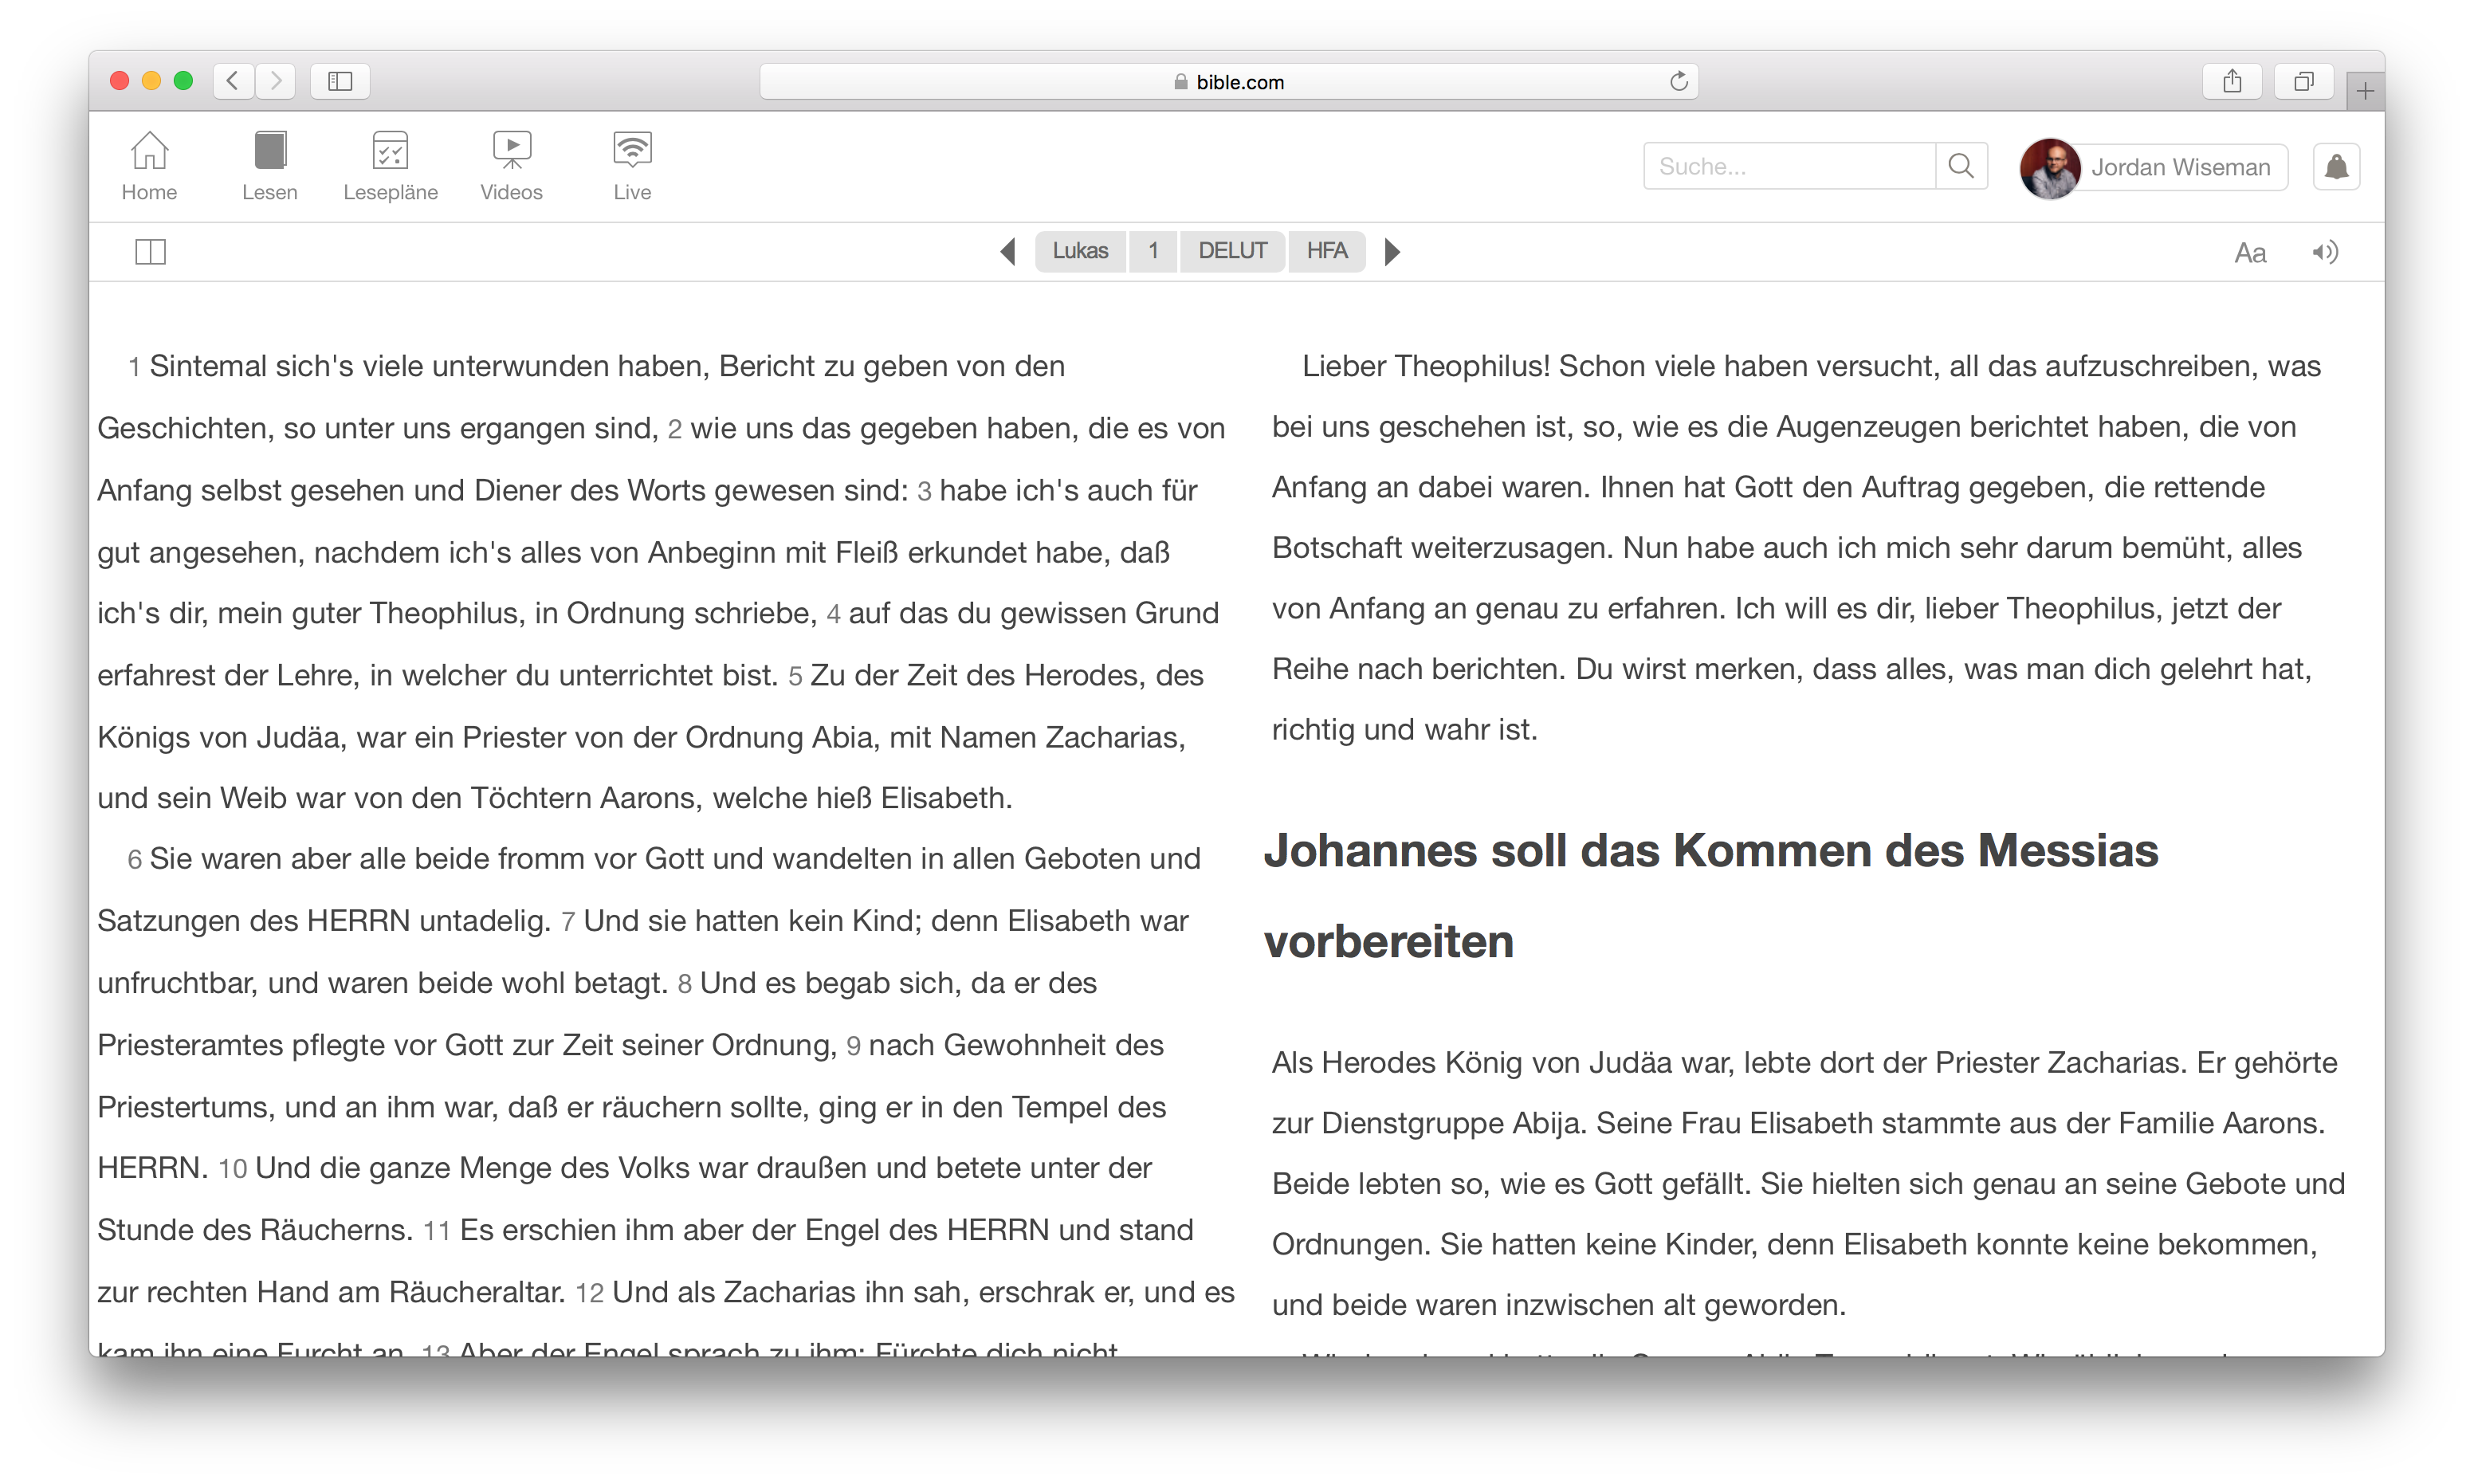
Task: Open the DELUT version selector
Action: tap(1232, 251)
